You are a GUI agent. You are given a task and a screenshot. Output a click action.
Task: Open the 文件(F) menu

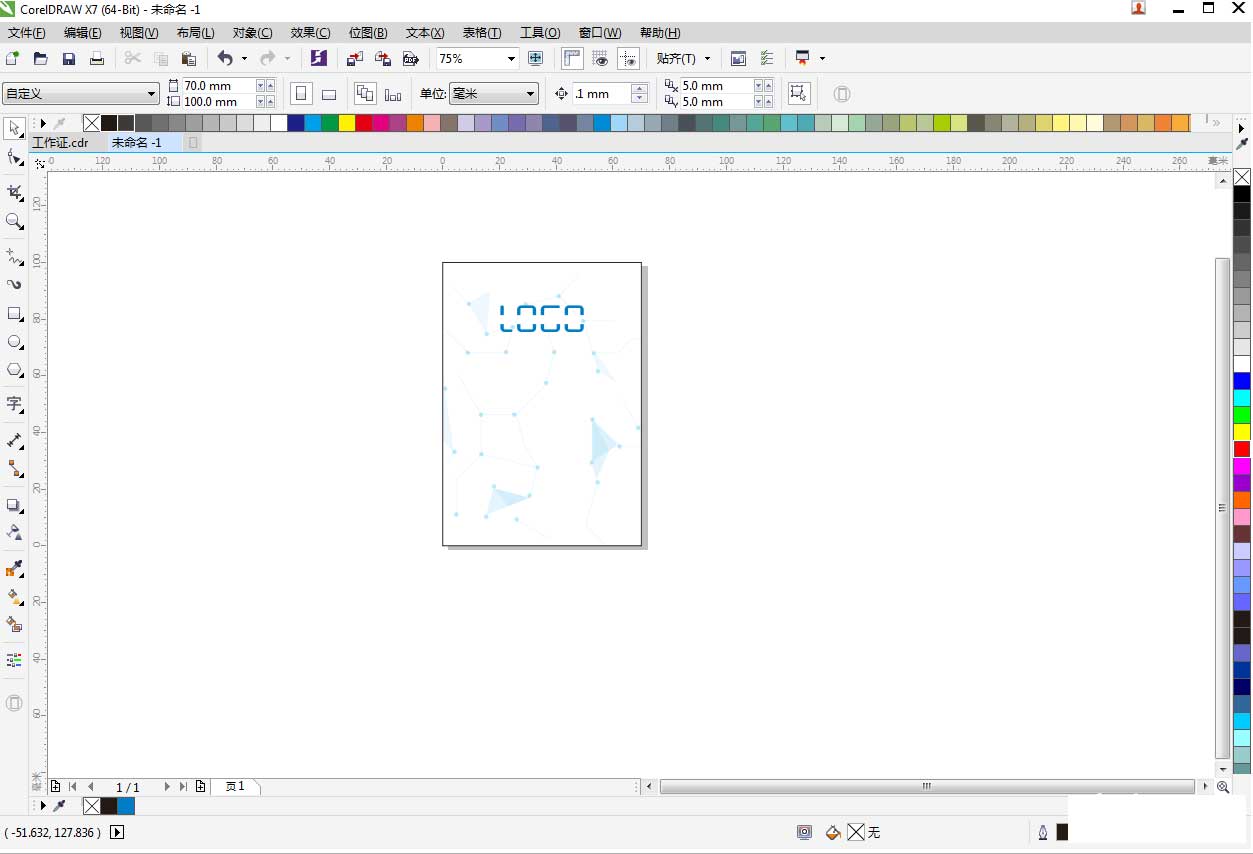point(27,33)
